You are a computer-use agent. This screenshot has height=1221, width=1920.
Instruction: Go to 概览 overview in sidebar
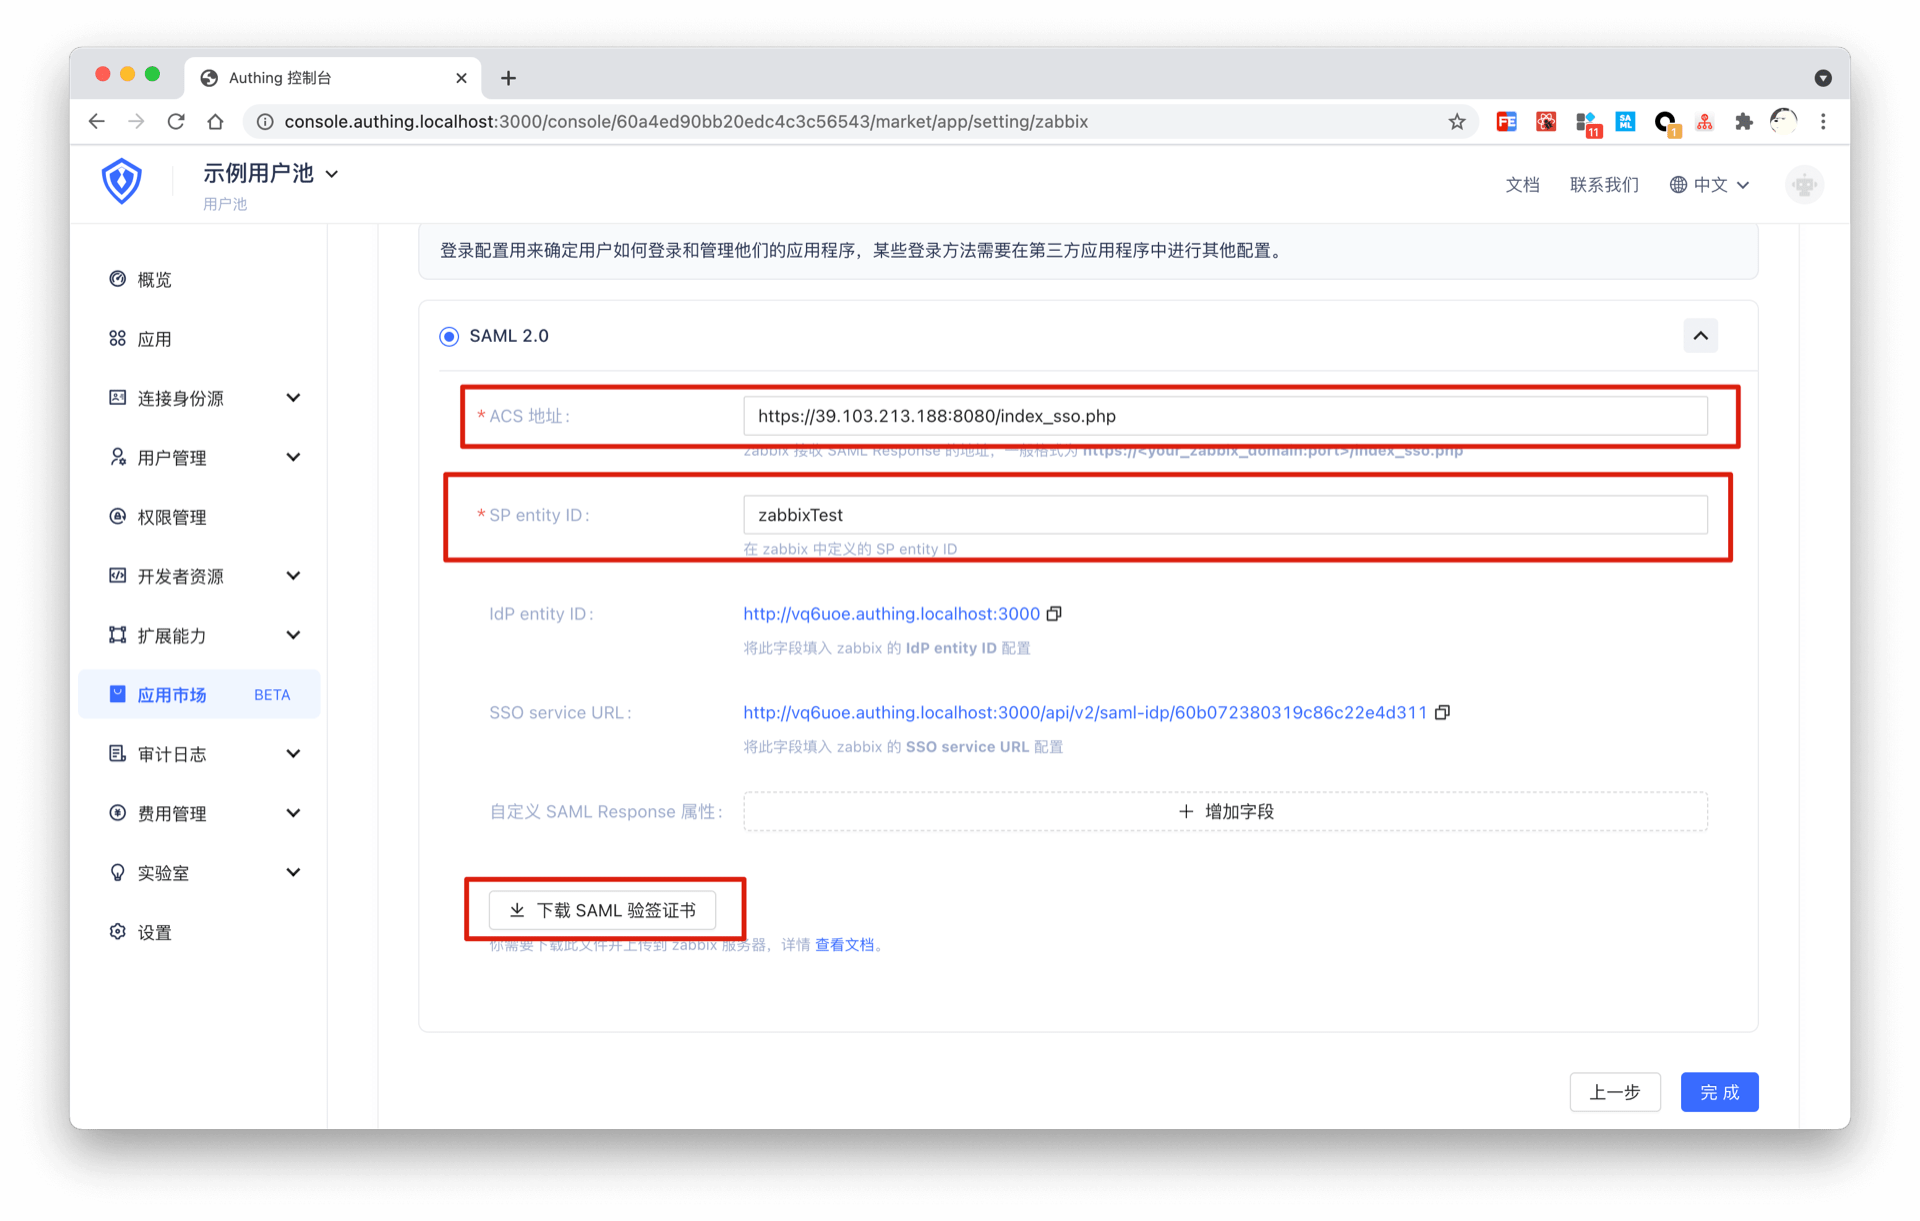click(154, 280)
